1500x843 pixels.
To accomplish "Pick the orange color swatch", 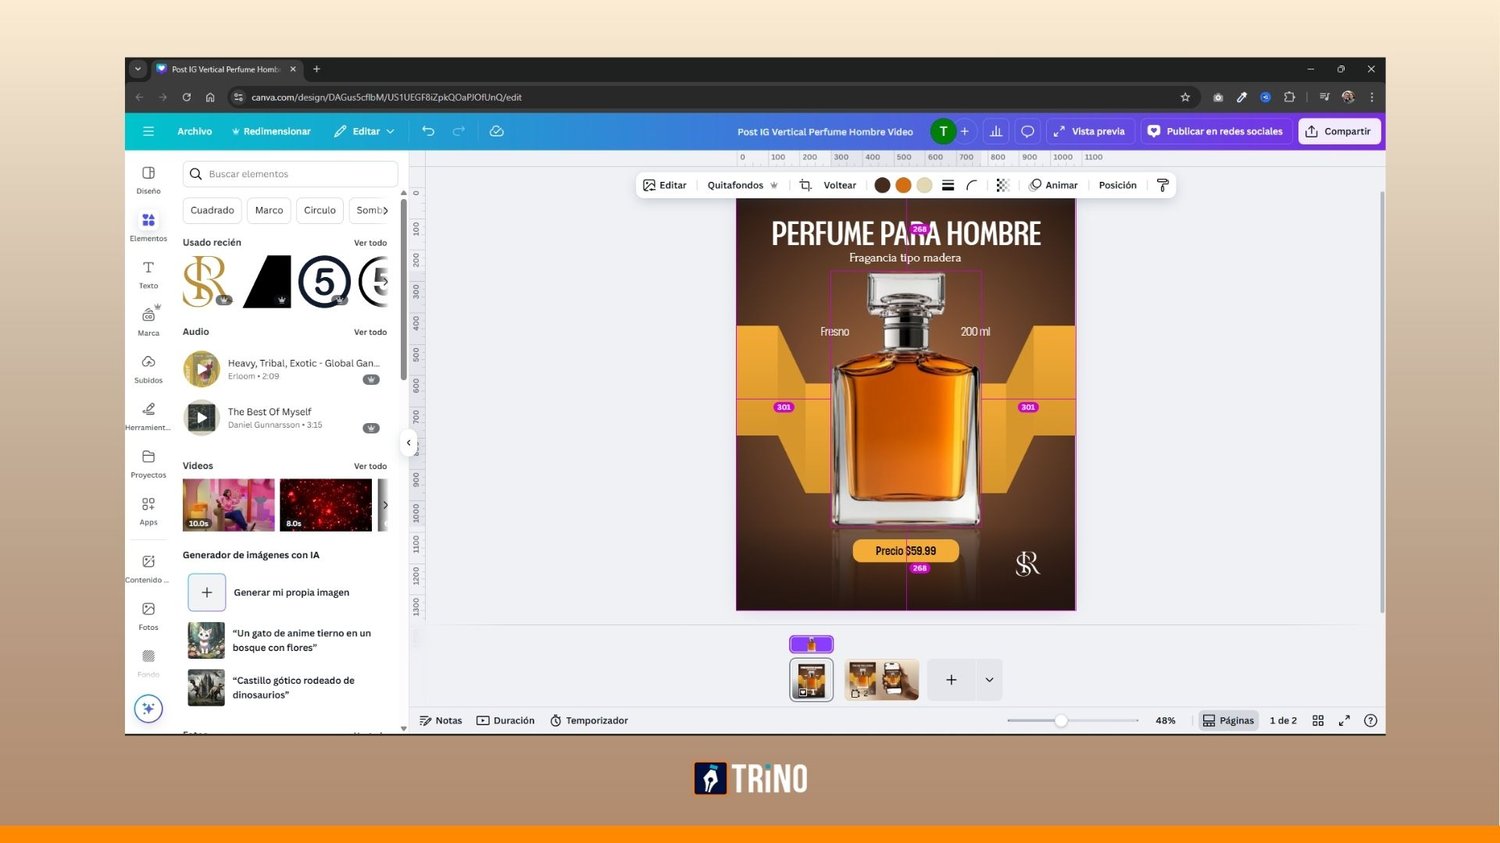I will click(x=903, y=185).
